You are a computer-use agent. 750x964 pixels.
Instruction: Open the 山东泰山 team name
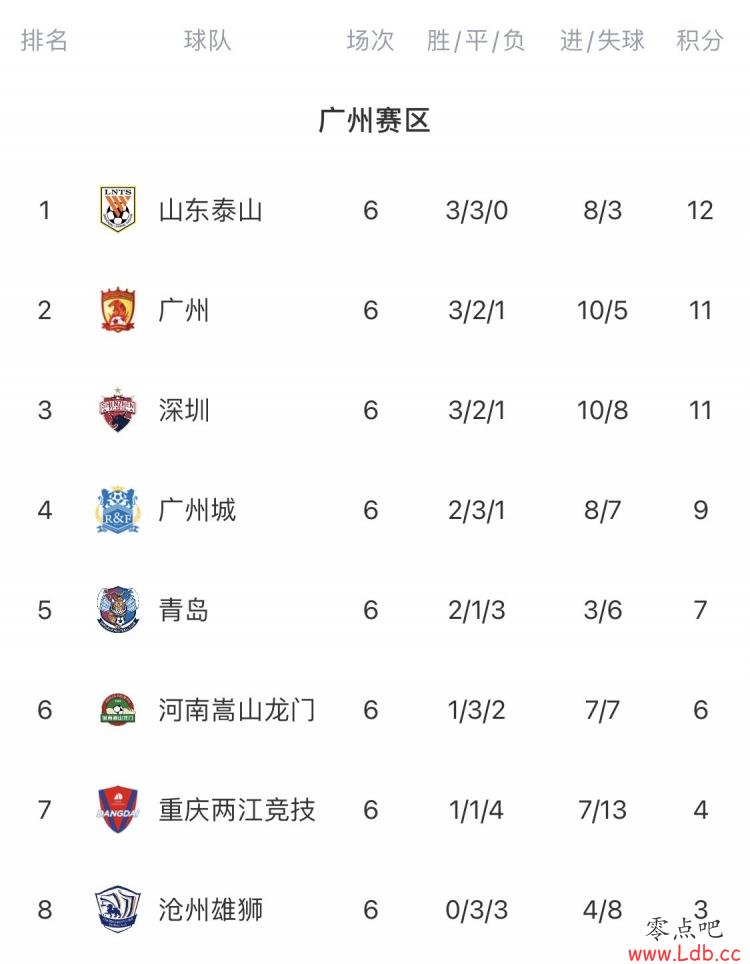click(210, 210)
